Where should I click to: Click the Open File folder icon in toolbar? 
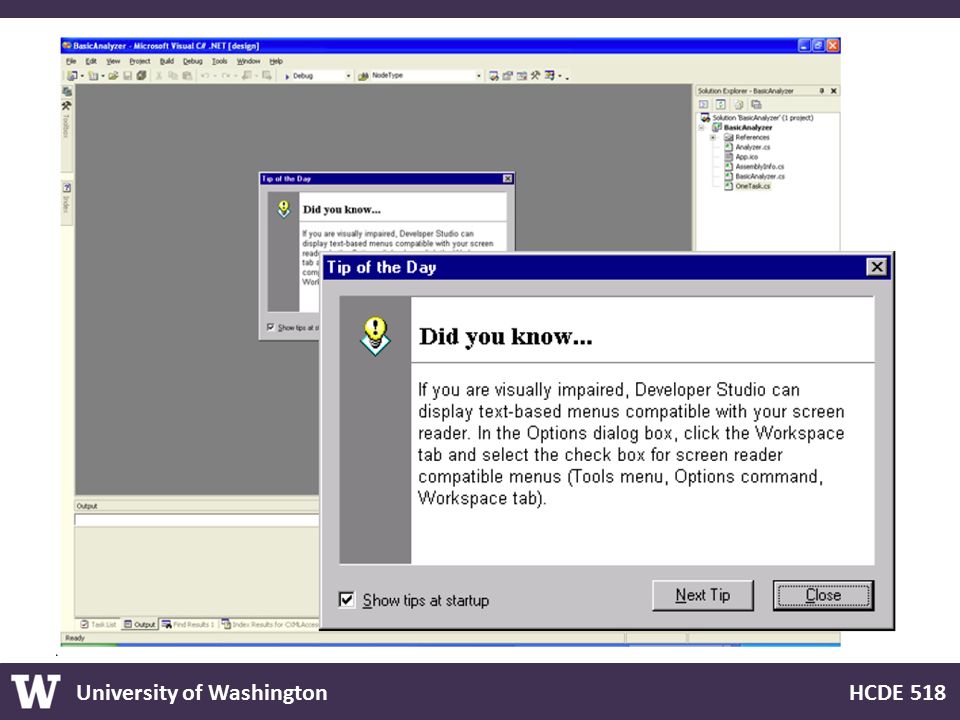(113, 75)
